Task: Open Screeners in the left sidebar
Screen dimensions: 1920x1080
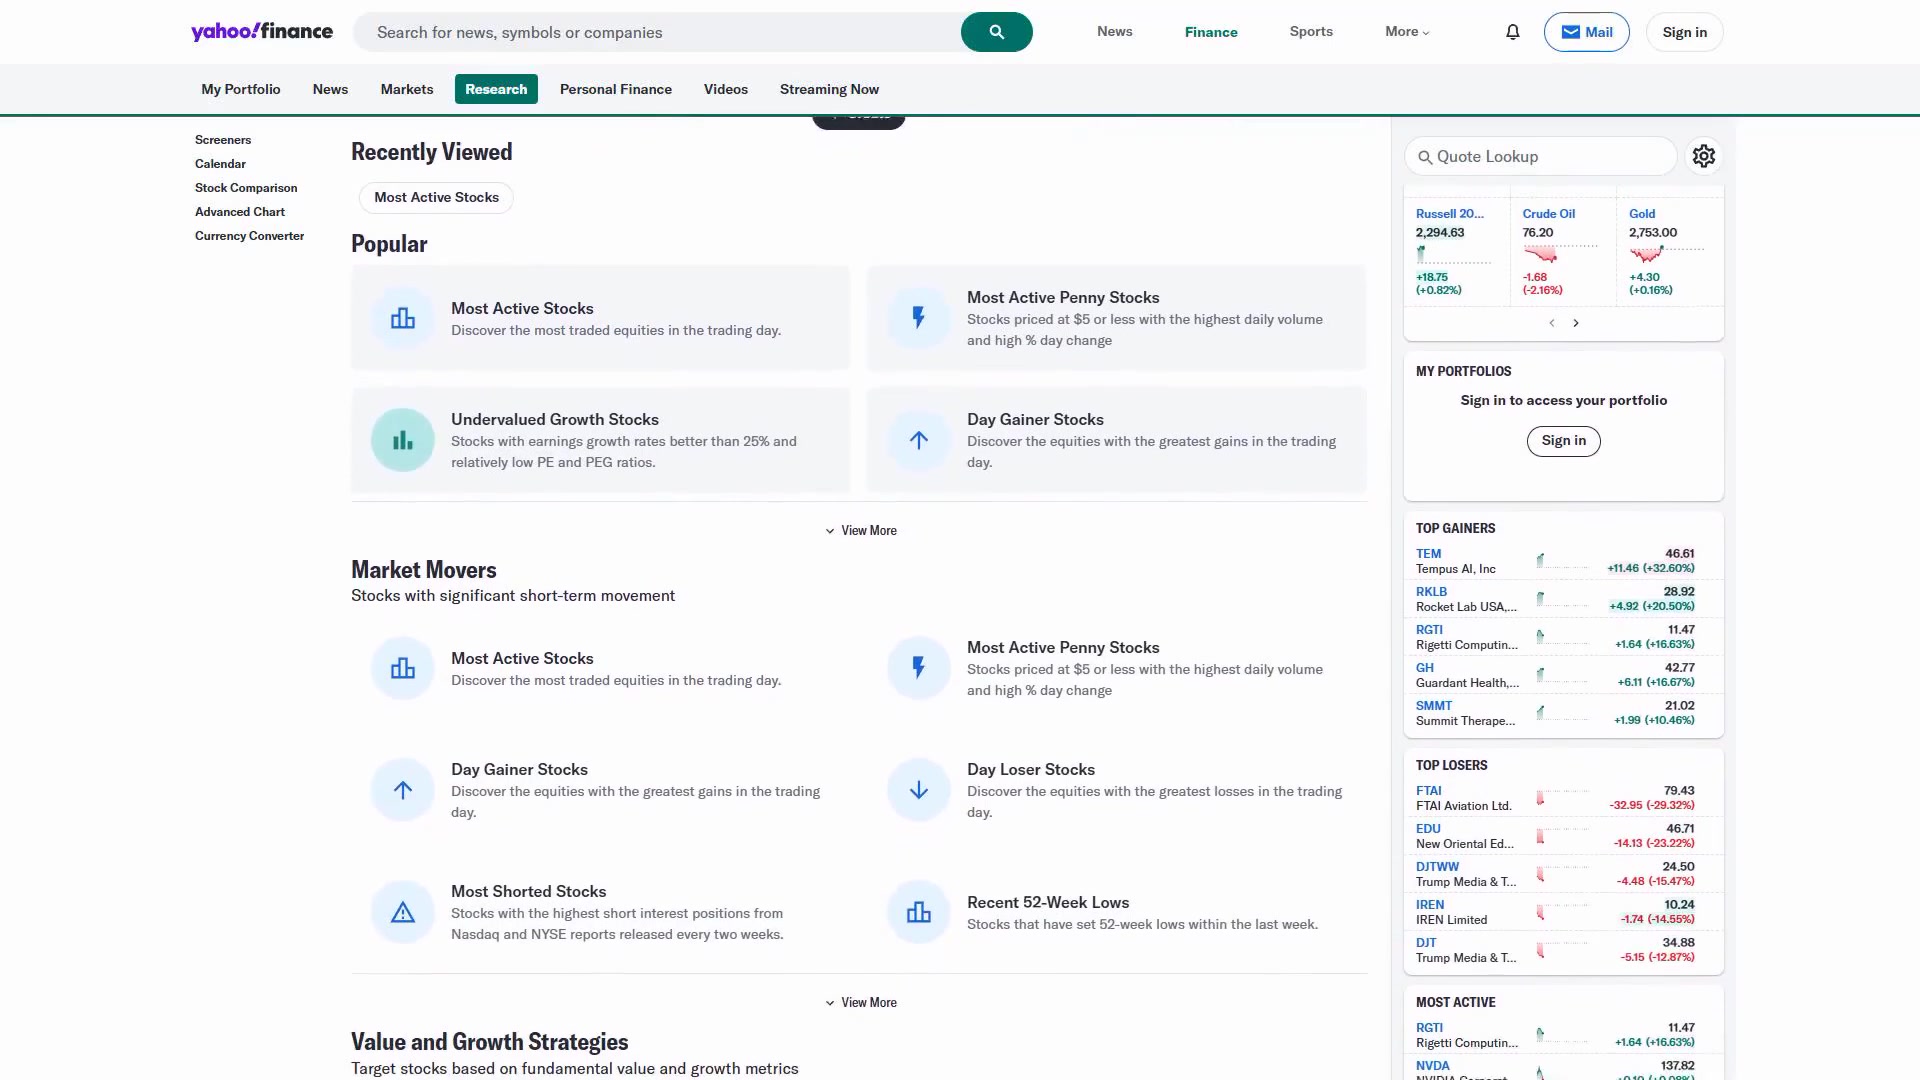Action: click(x=223, y=140)
